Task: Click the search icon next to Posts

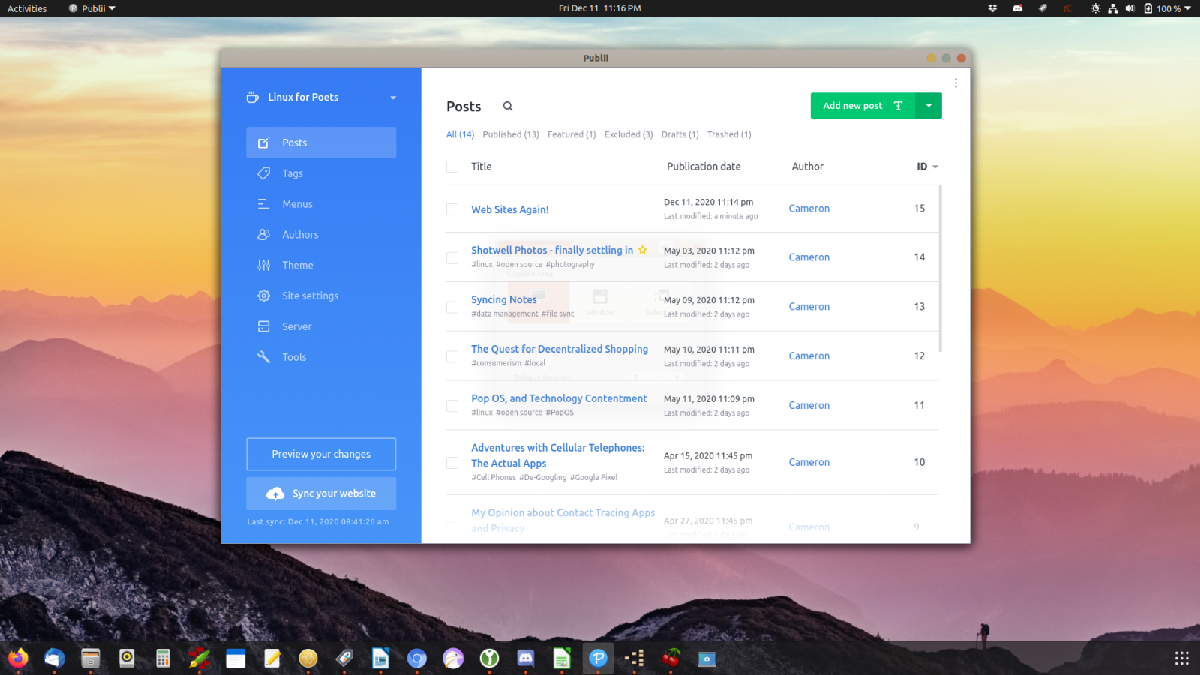Action: click(x=508, y=106)
